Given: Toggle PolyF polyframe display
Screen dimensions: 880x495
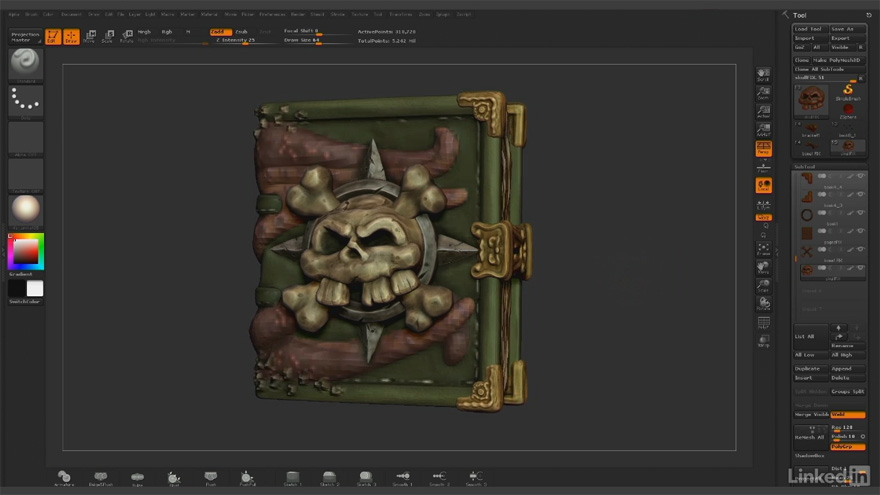Looking at the screenshot, I should pyautogui.click(x=763, y=323).
